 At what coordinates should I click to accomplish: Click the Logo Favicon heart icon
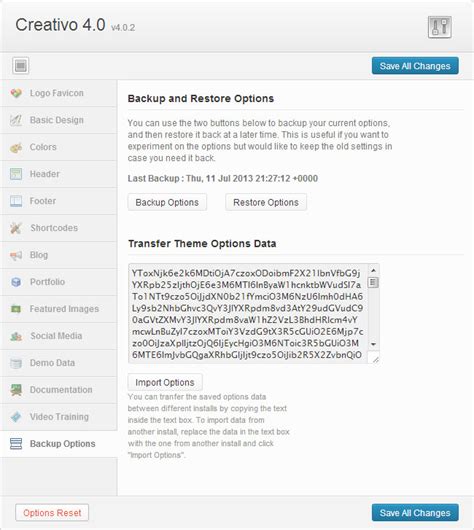pos(16,93)
